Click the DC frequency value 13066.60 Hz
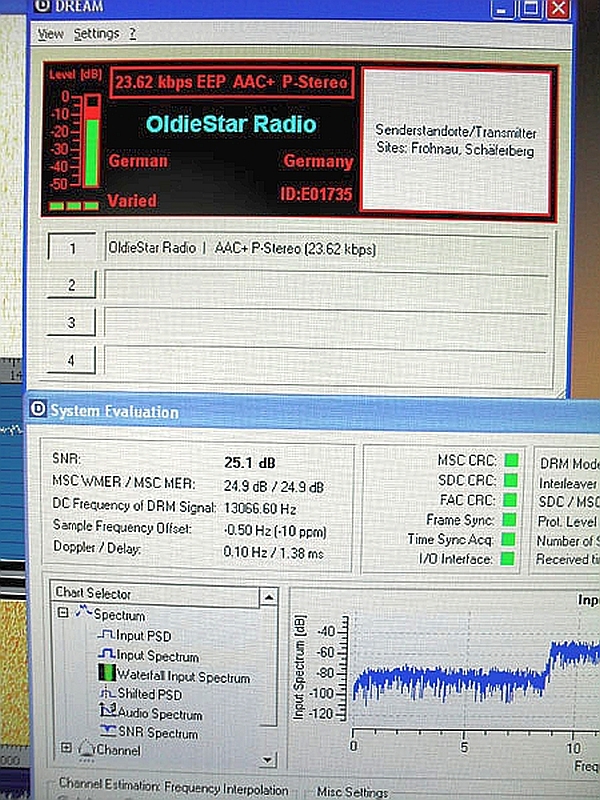600x800 pixels. 260,509
